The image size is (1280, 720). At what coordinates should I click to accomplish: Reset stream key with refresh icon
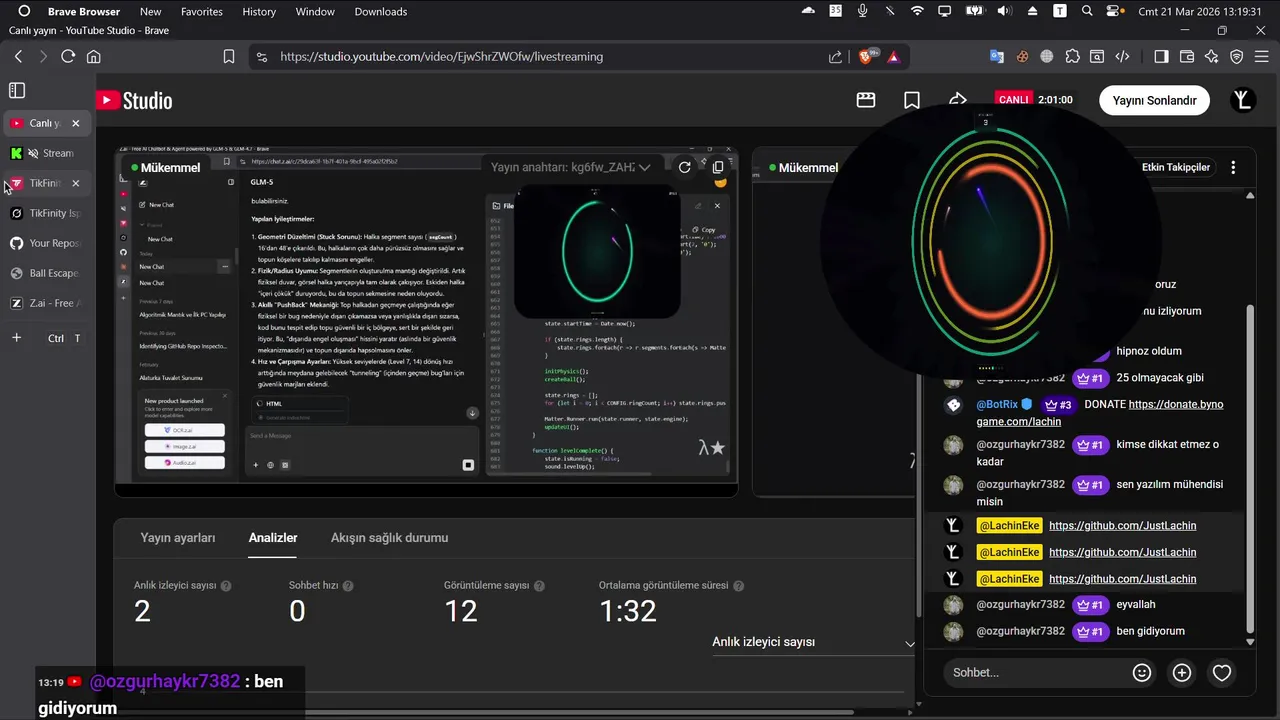(x=684, y=167)
